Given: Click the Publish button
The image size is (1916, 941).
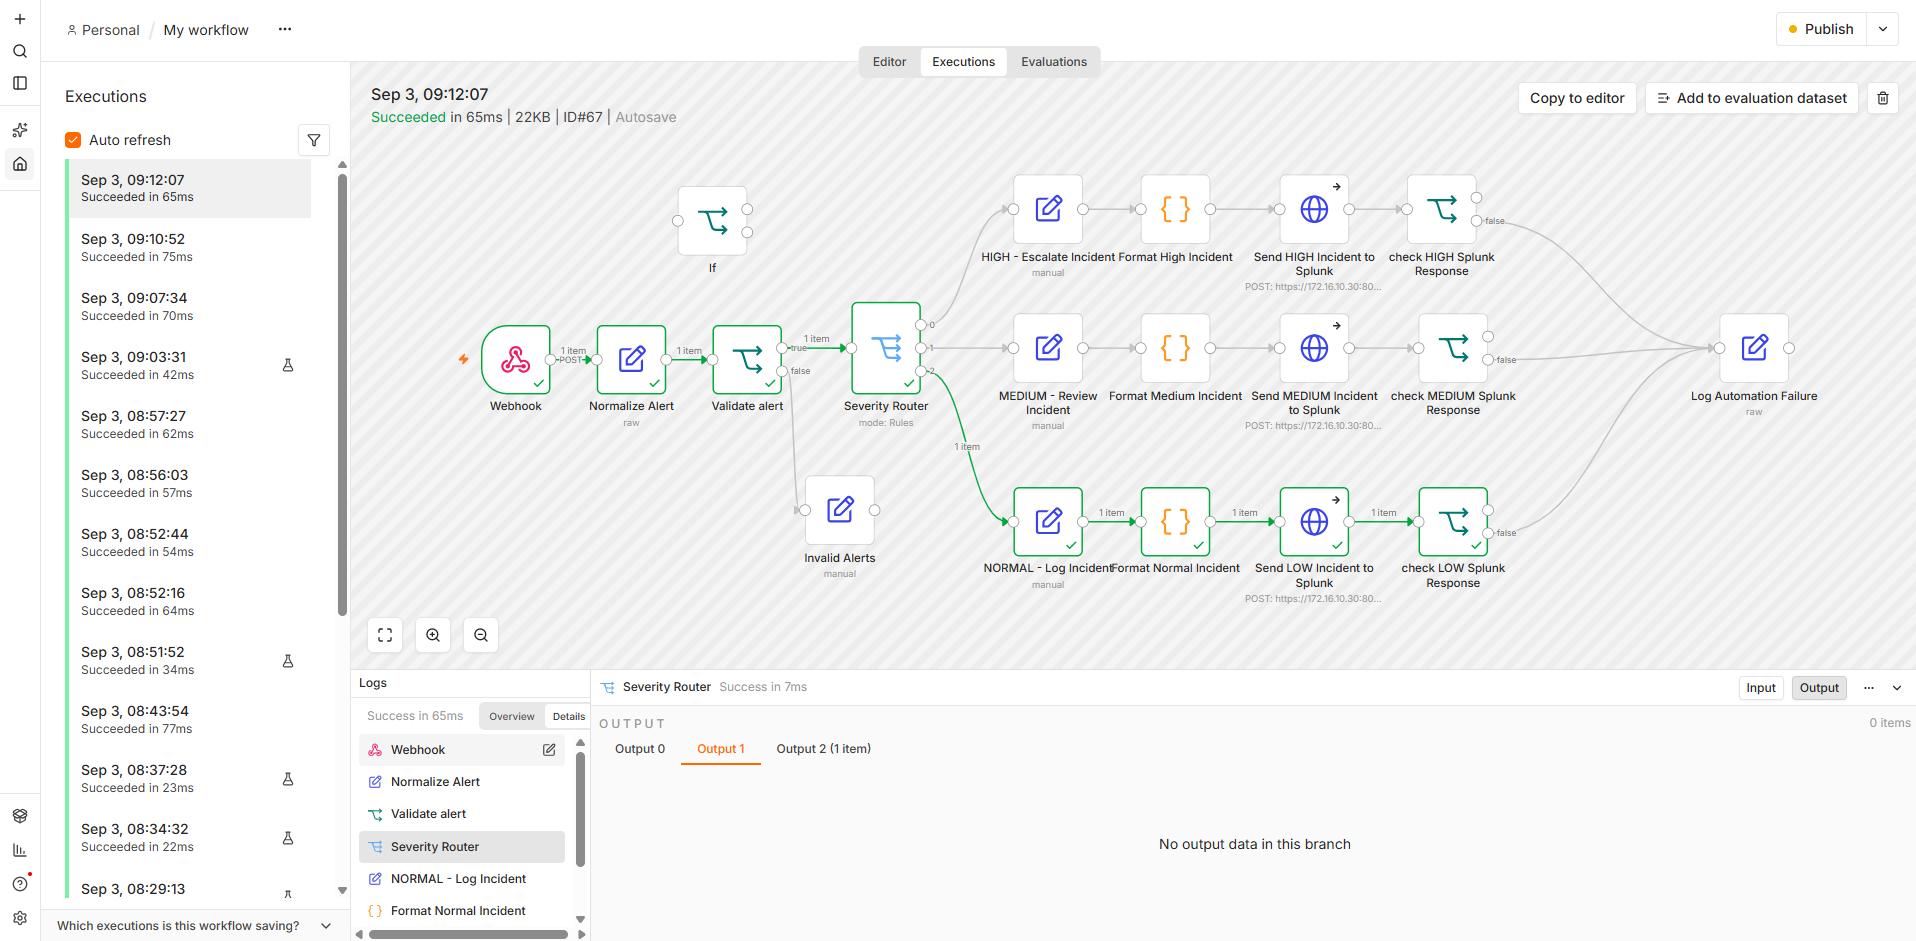Looking at the screenshot, I should point(1821,29).
